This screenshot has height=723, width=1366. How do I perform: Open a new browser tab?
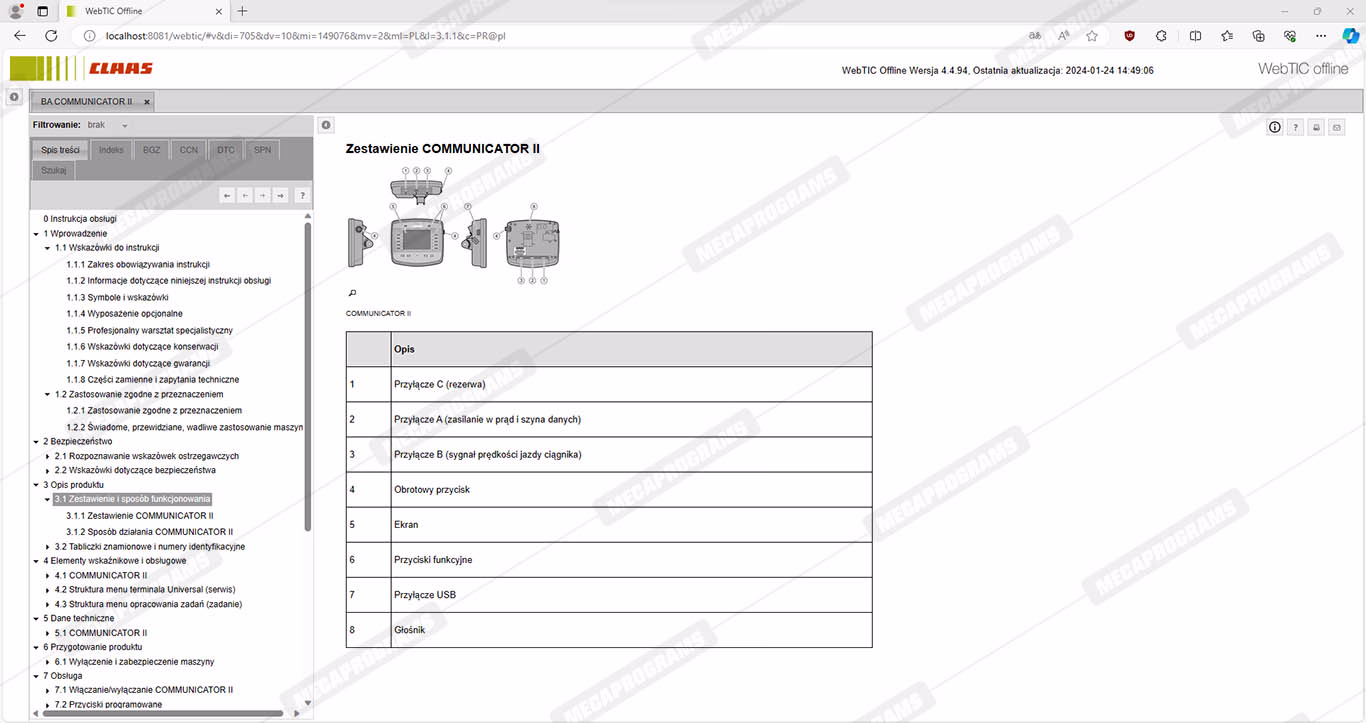(242, 11)
